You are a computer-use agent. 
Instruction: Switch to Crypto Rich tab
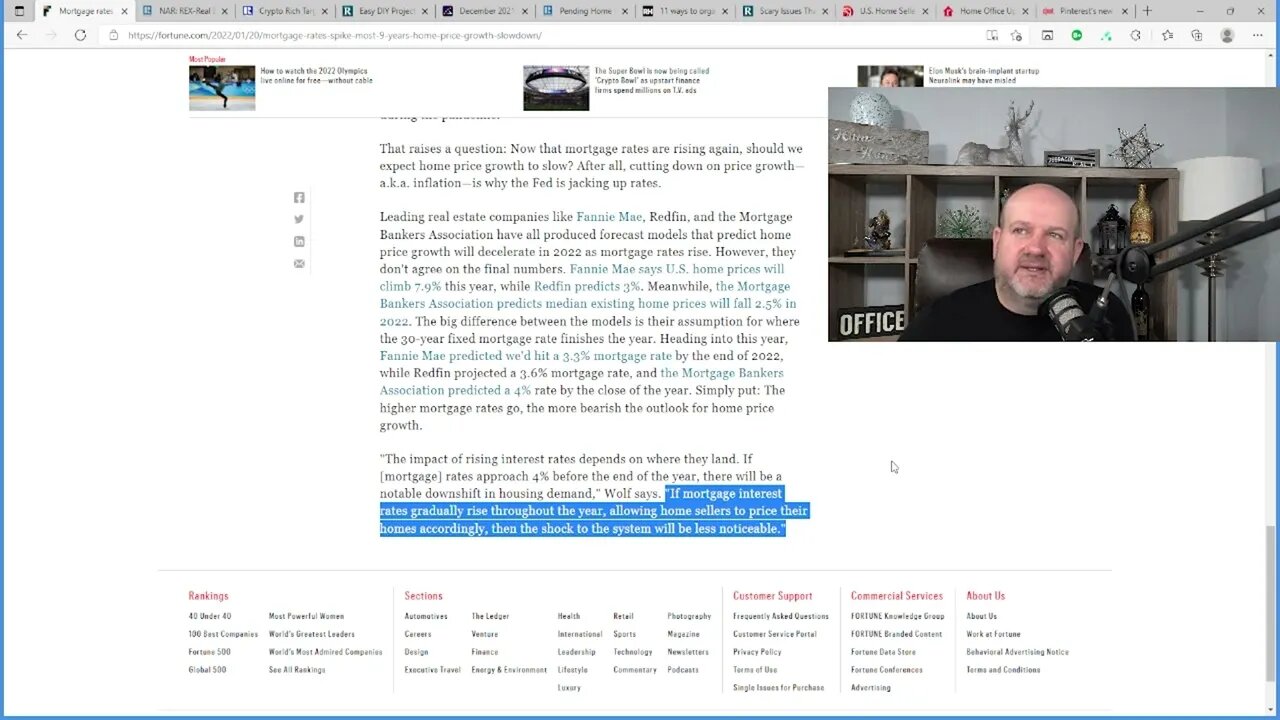[284, 11]
